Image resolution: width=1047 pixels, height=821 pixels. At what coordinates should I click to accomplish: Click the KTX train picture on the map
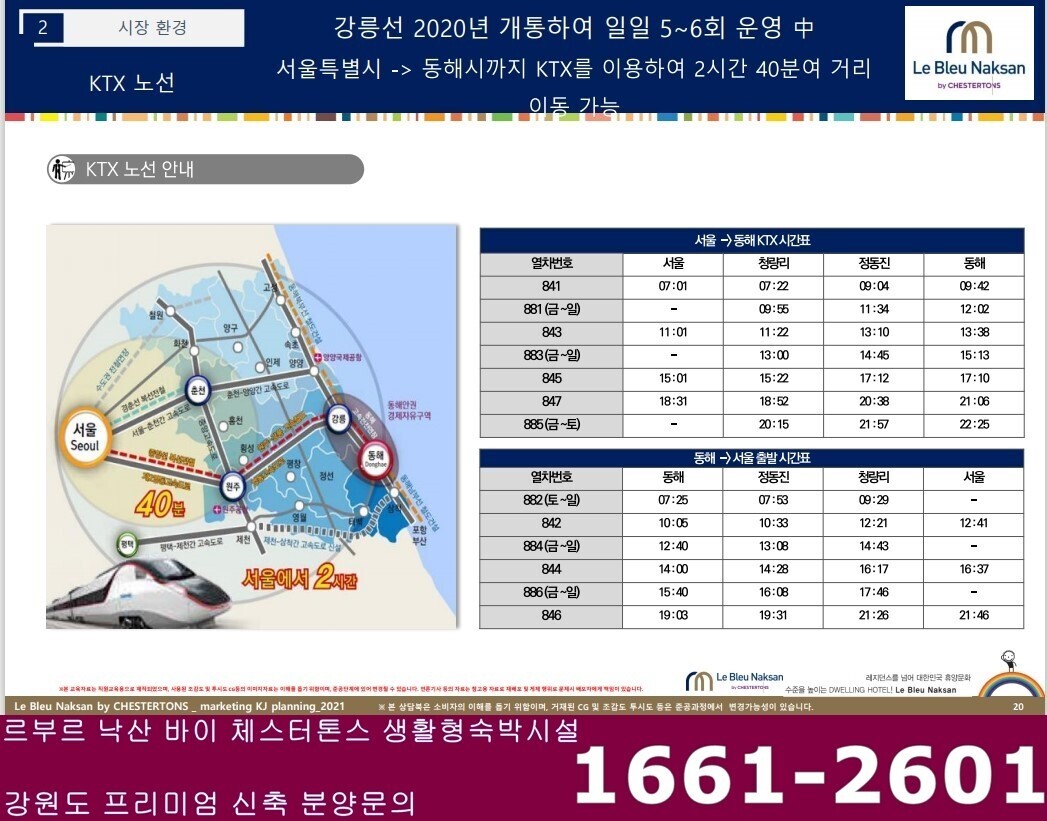coord(139,595)
